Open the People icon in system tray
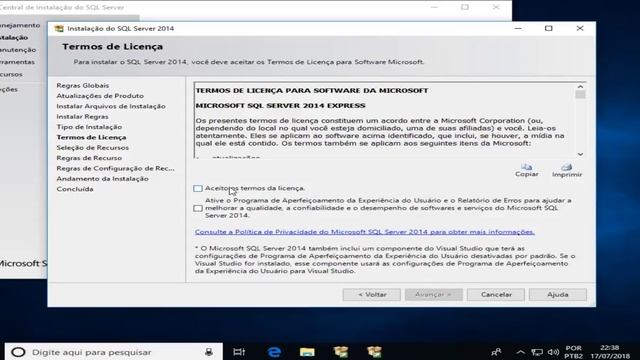Screen dimensions: 640x360 496,352
